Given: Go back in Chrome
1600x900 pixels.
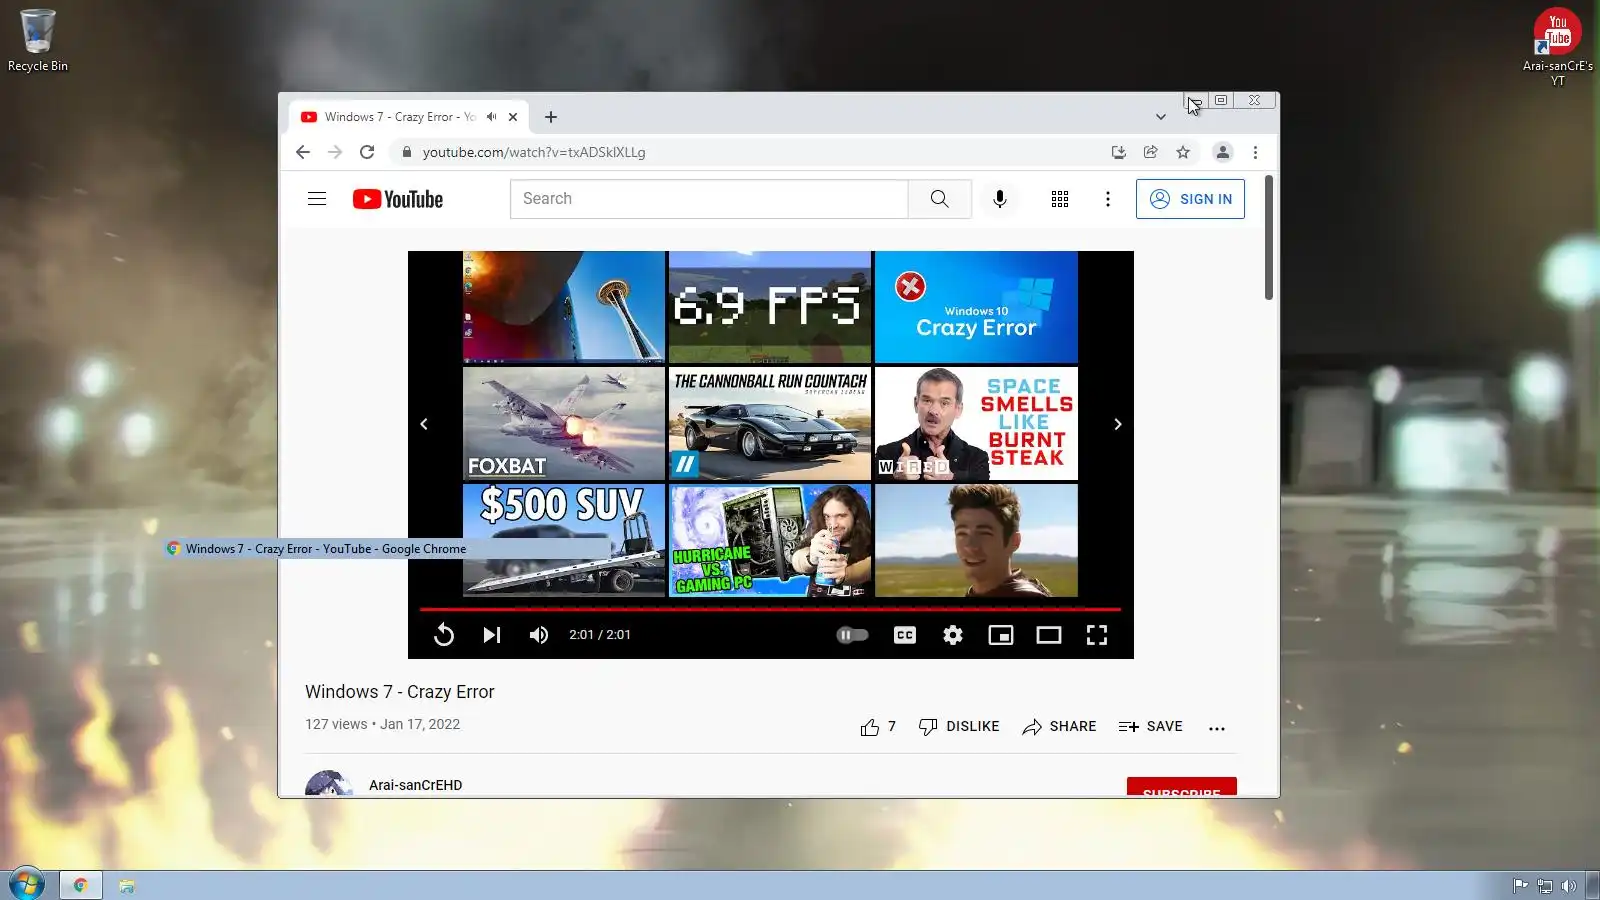Looking at the screenshot, I should (303, 152).
